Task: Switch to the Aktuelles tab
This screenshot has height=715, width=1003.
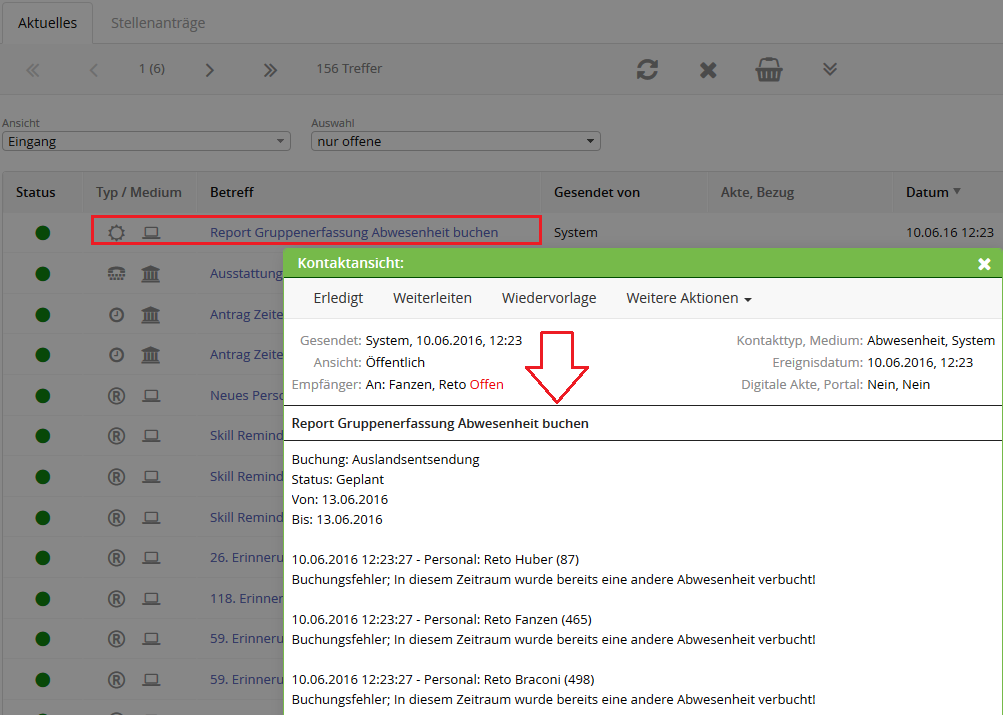Action: 47,23
